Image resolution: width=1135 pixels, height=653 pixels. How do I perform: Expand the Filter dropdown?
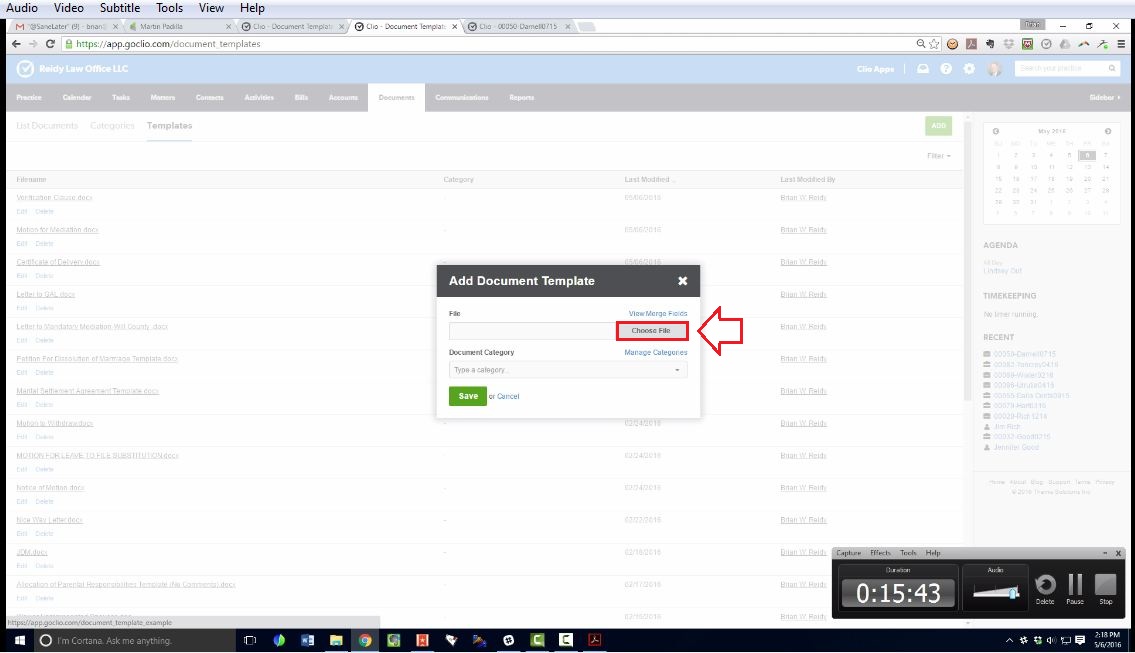point(939,156)
